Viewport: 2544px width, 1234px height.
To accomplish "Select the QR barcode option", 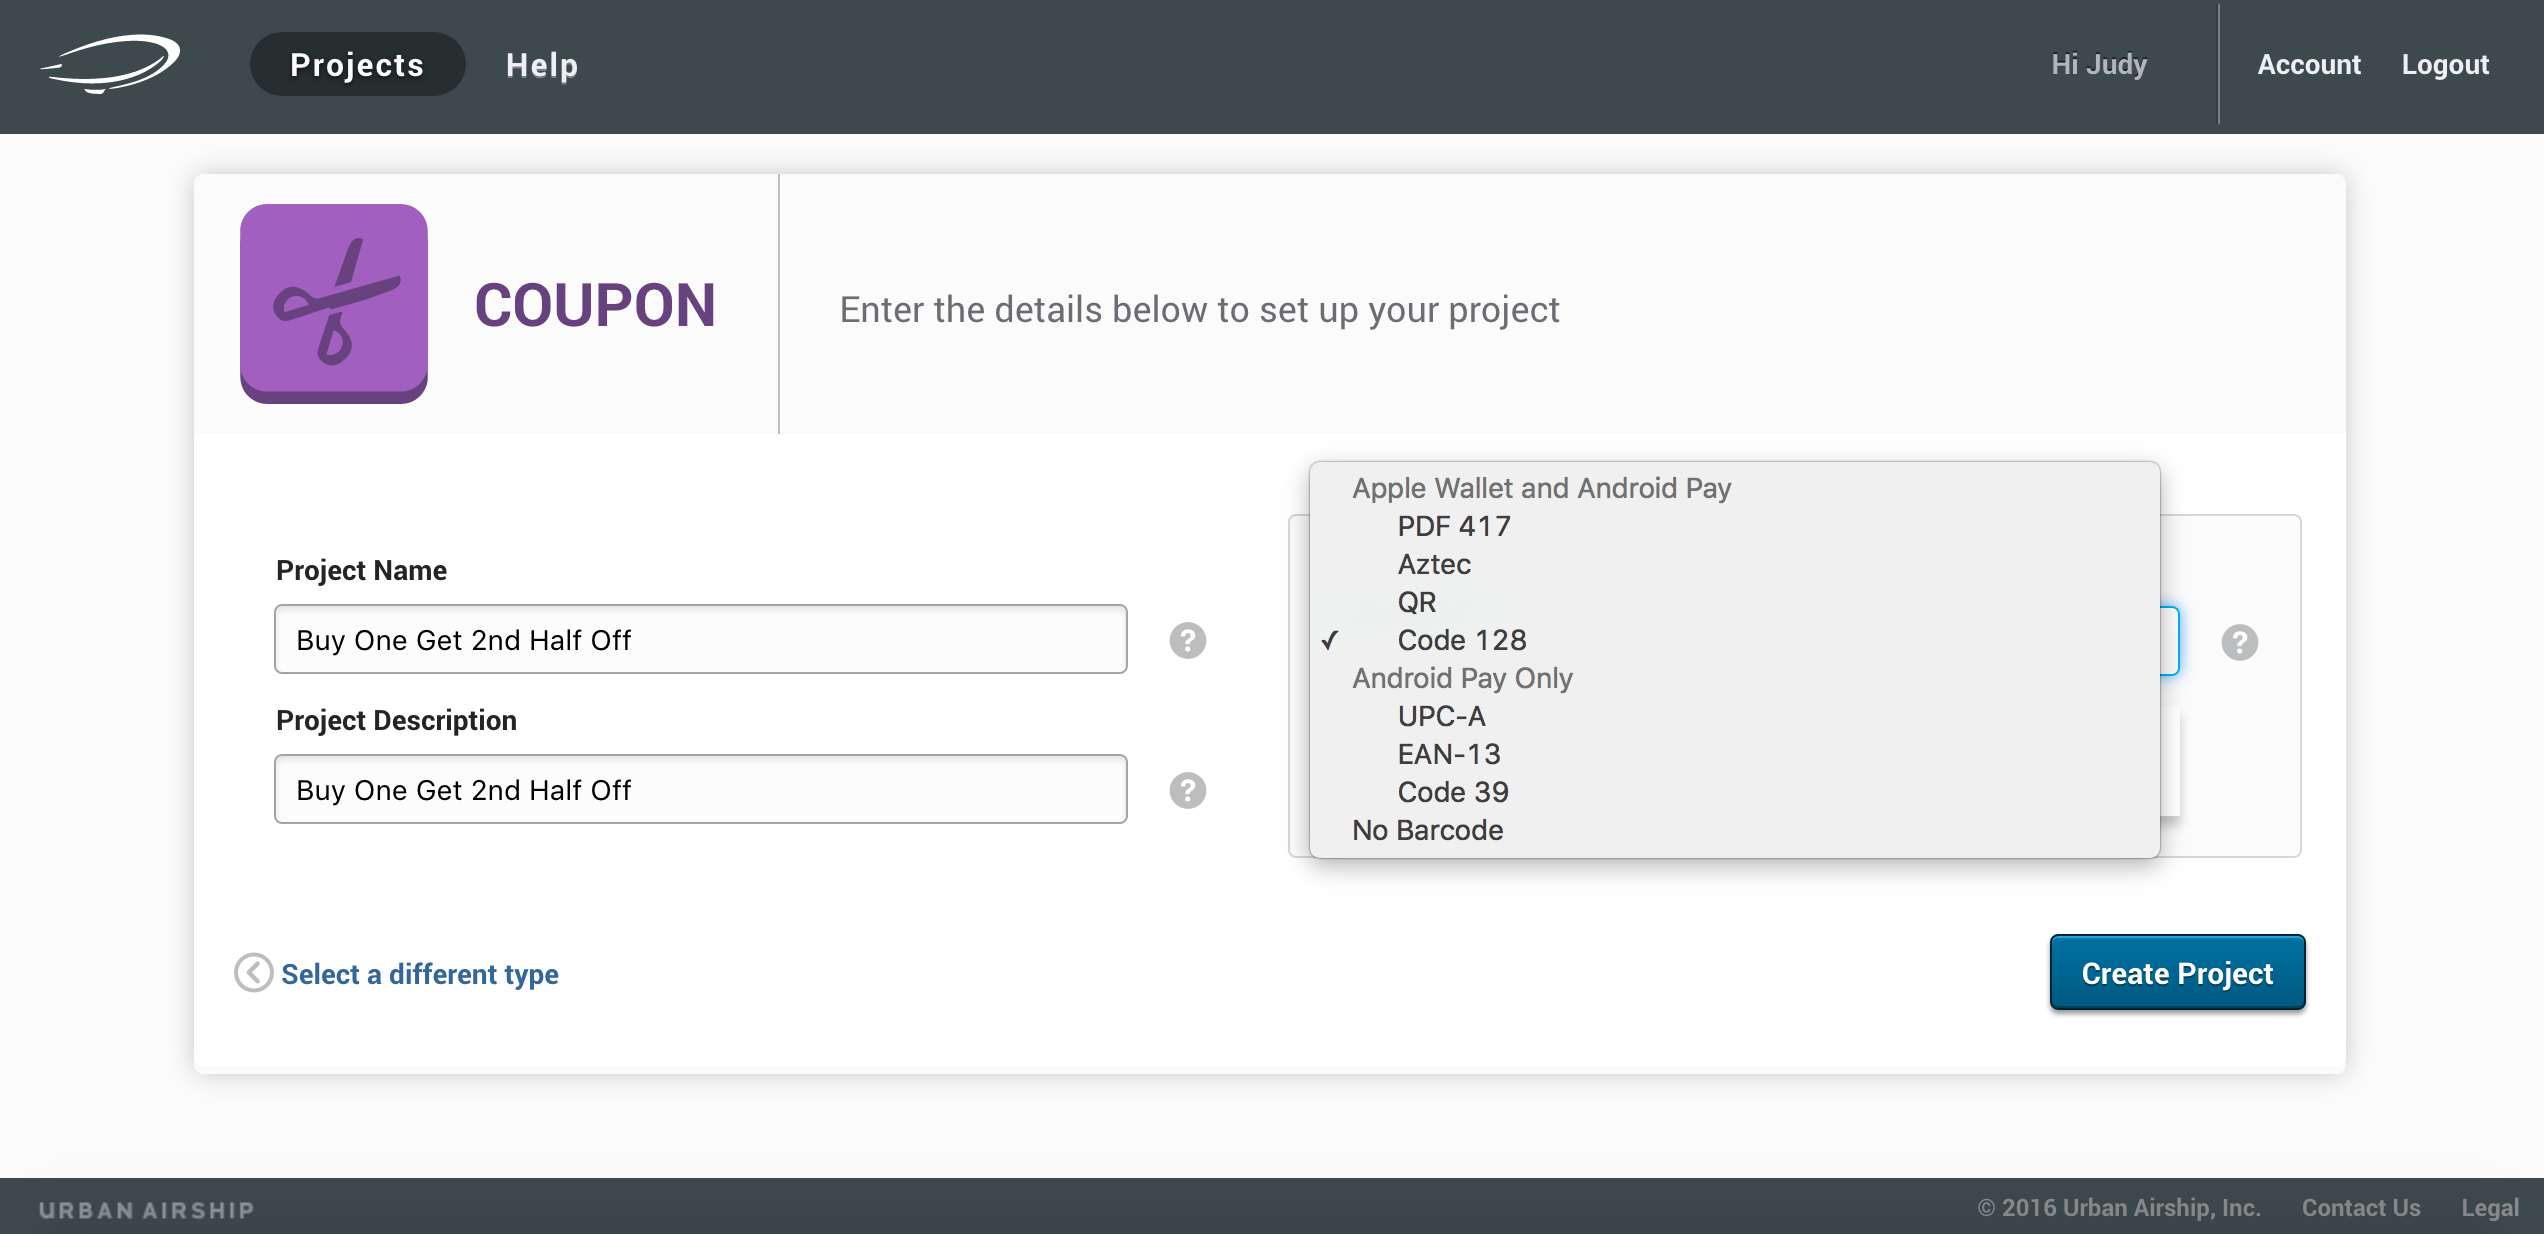I will point(1416,602).
